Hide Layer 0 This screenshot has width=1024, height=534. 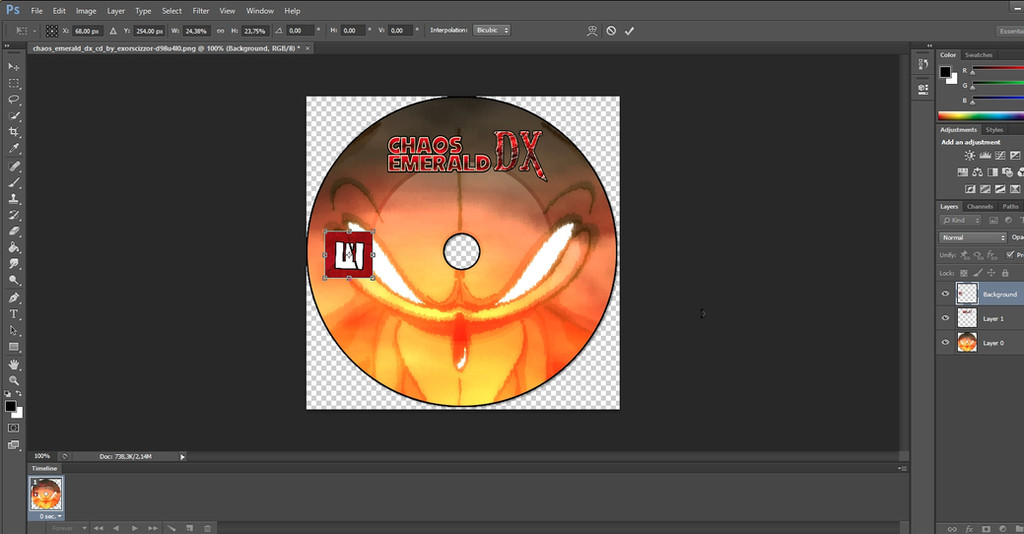tap(945, 342)
